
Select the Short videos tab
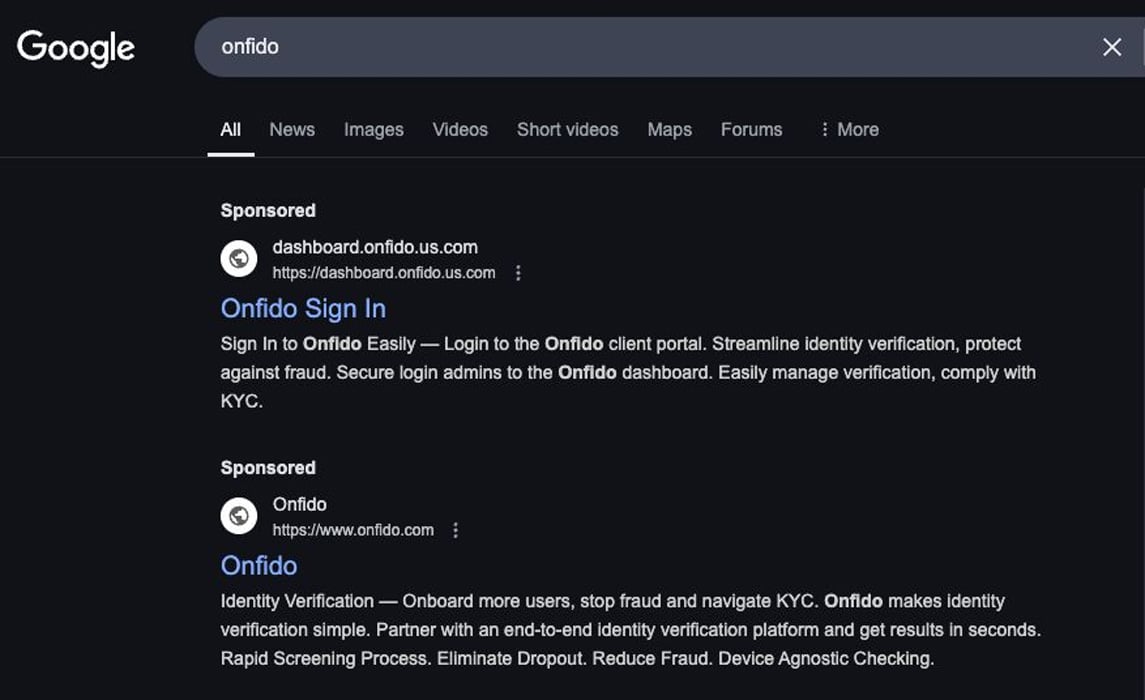point(567,129)
